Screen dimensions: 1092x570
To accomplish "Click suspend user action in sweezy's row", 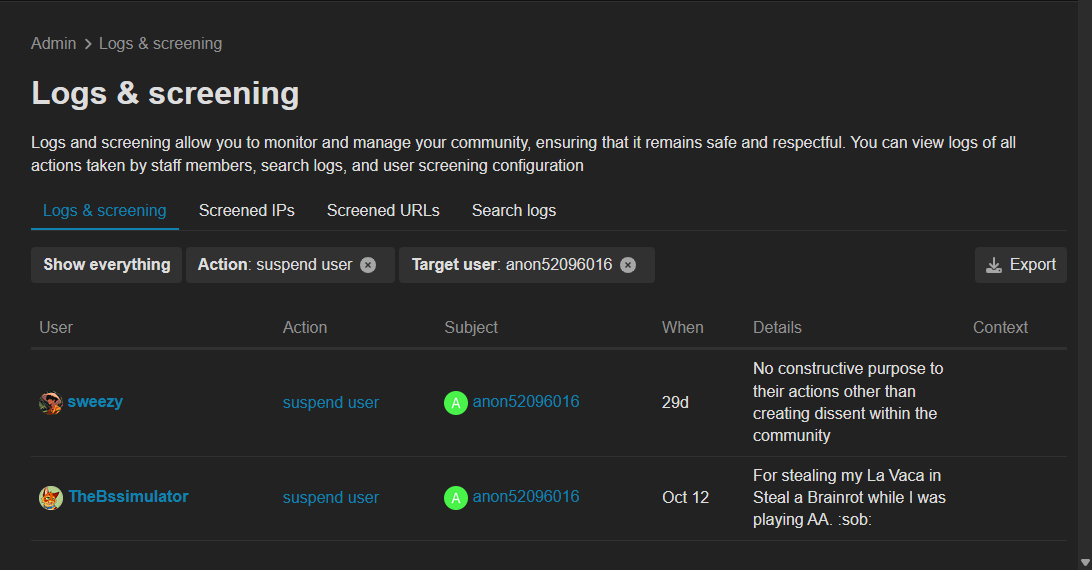I will [x=330, y=403].
